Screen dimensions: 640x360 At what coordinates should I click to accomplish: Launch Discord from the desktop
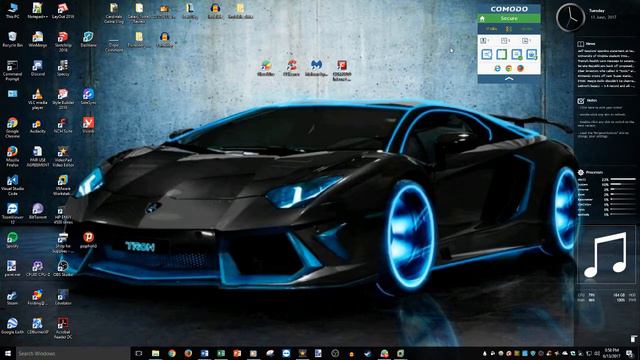point(38,68)
